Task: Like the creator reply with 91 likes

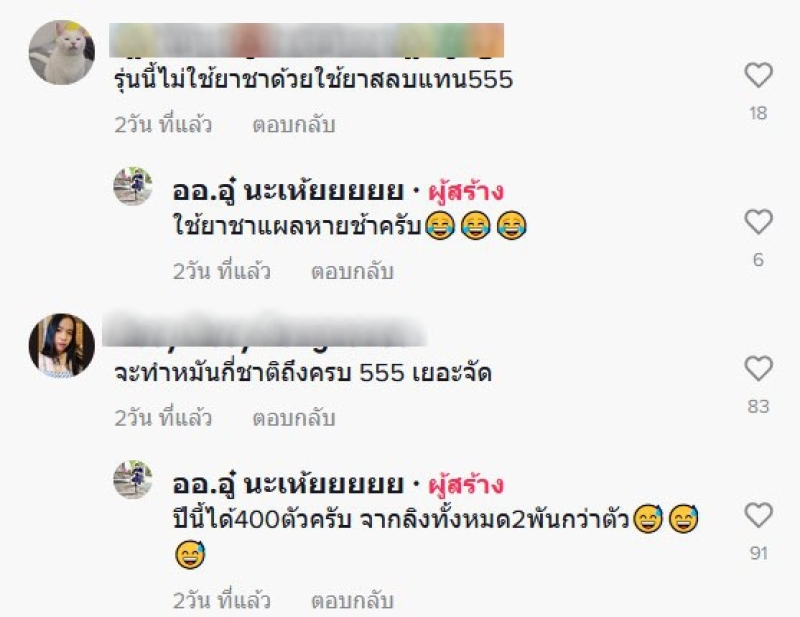Action: coord(758,515)
